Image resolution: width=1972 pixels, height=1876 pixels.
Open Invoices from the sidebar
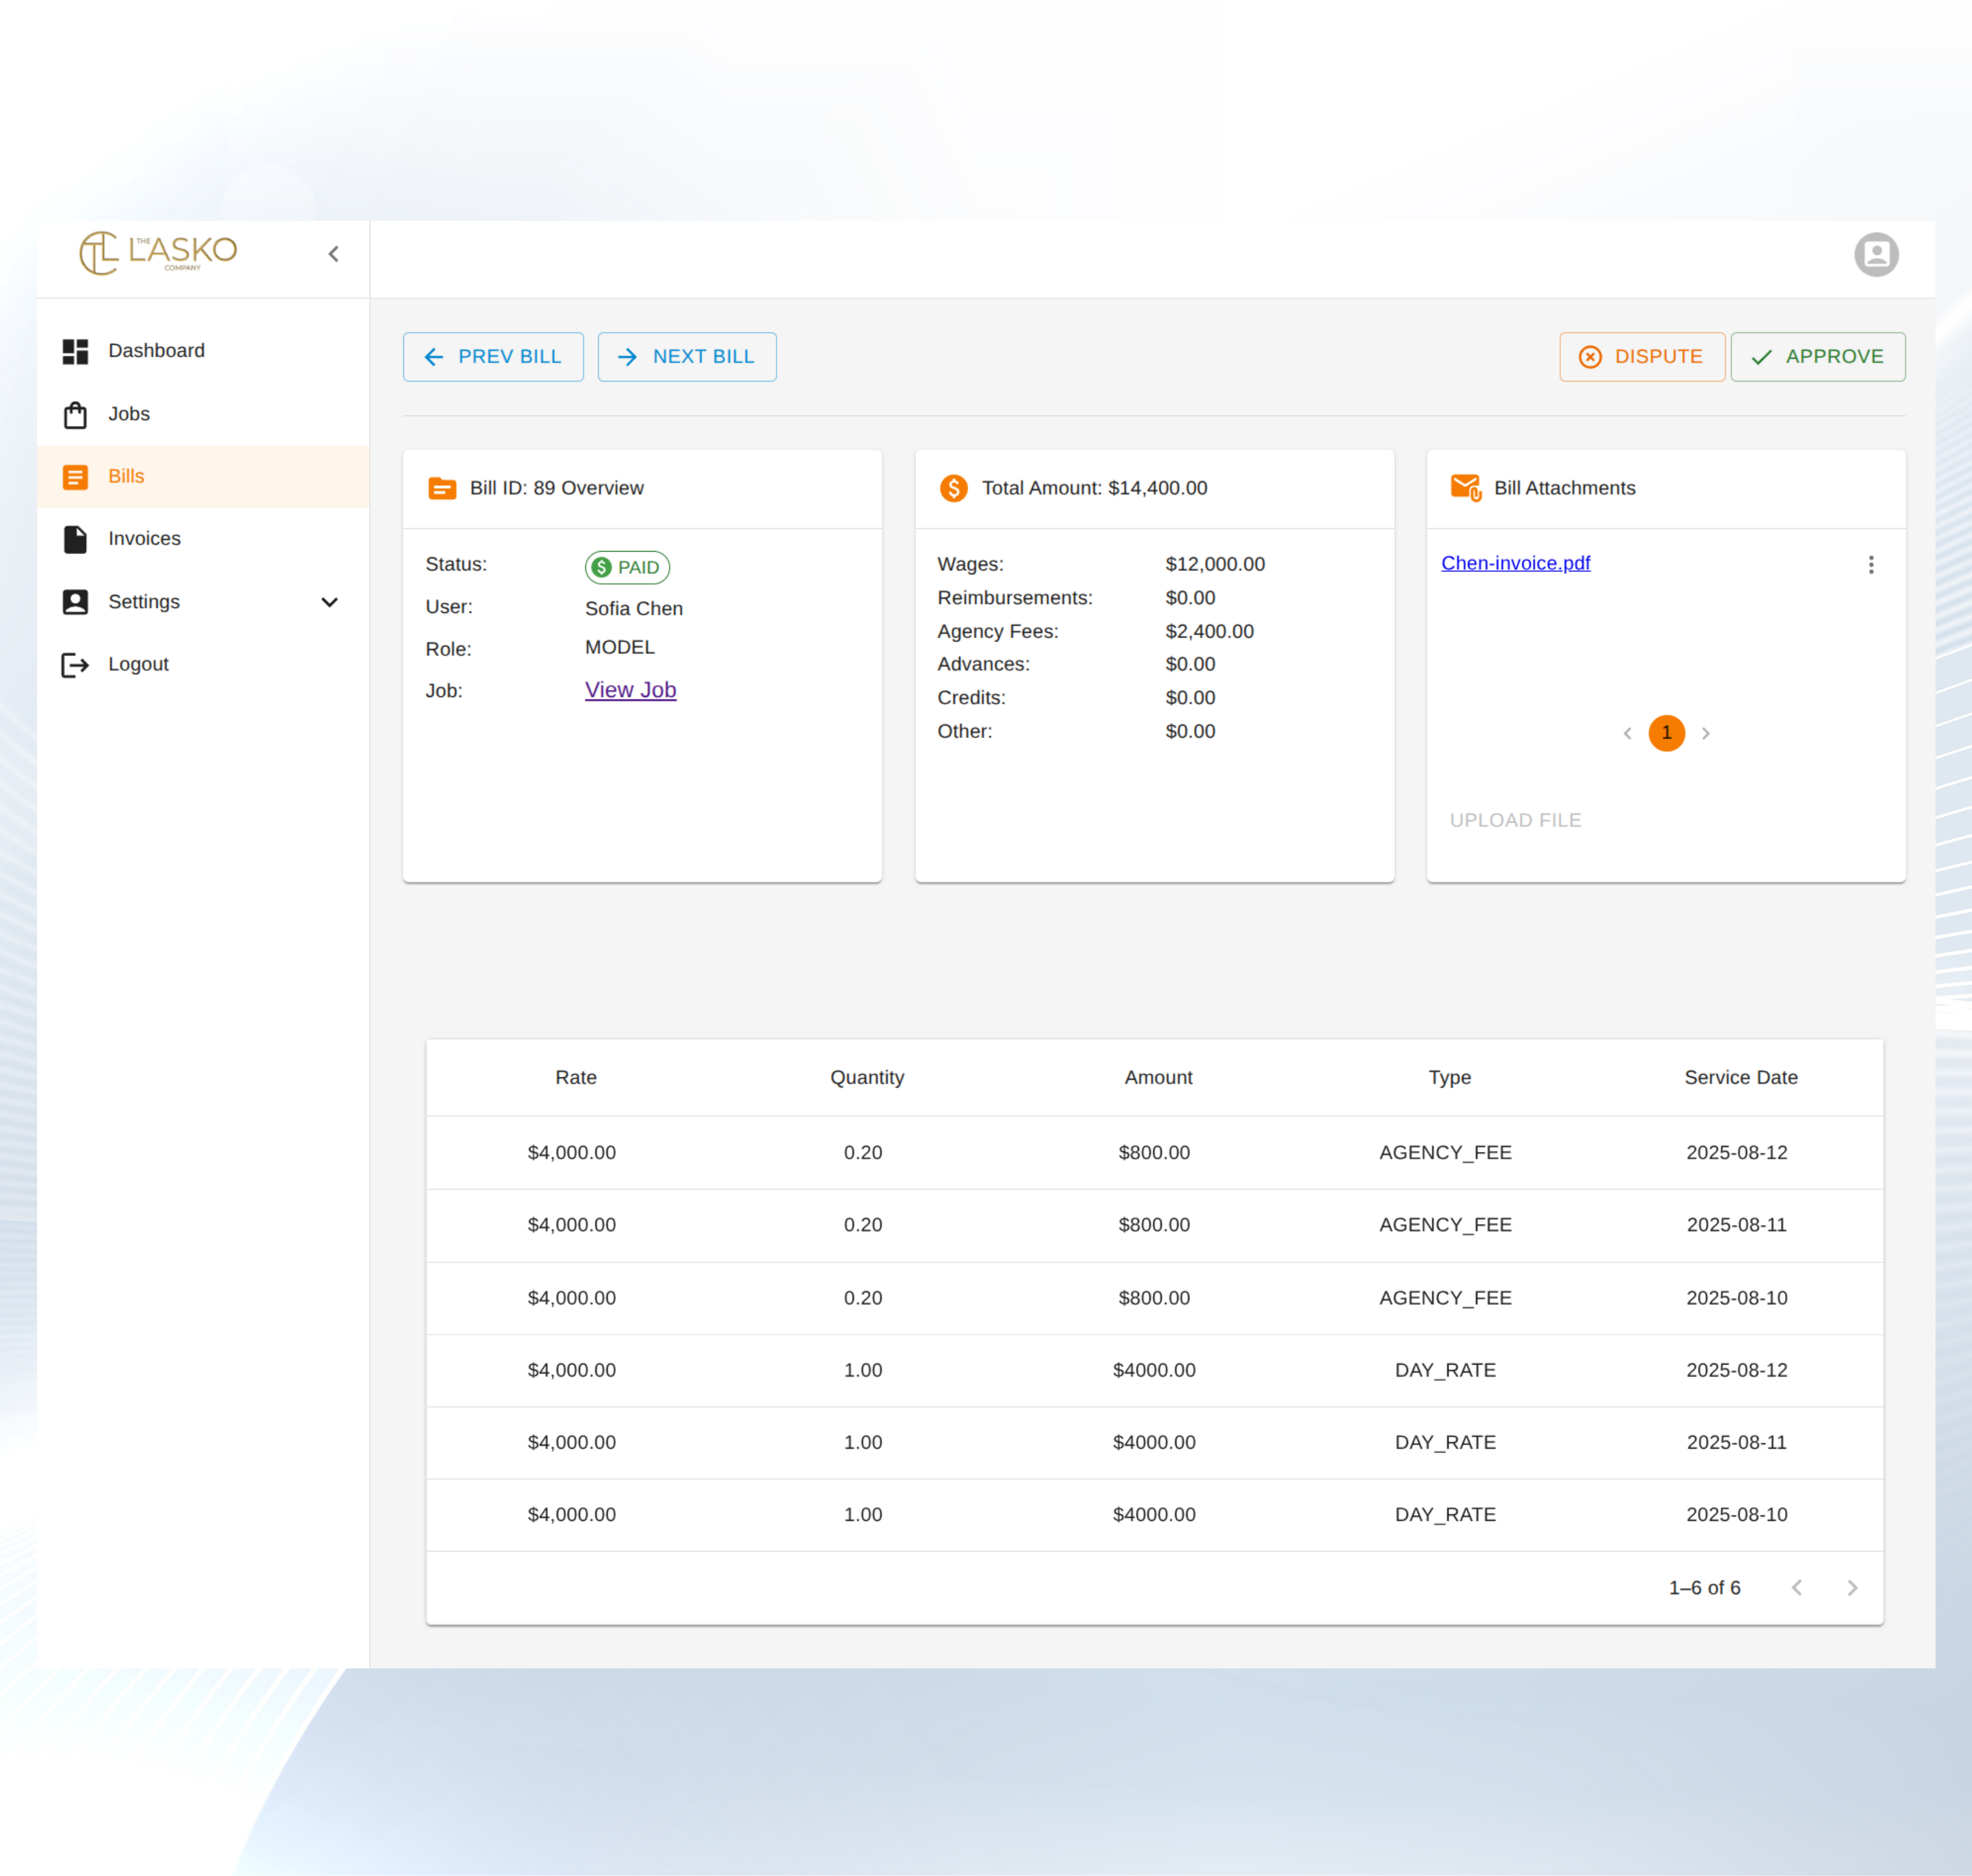203,539
